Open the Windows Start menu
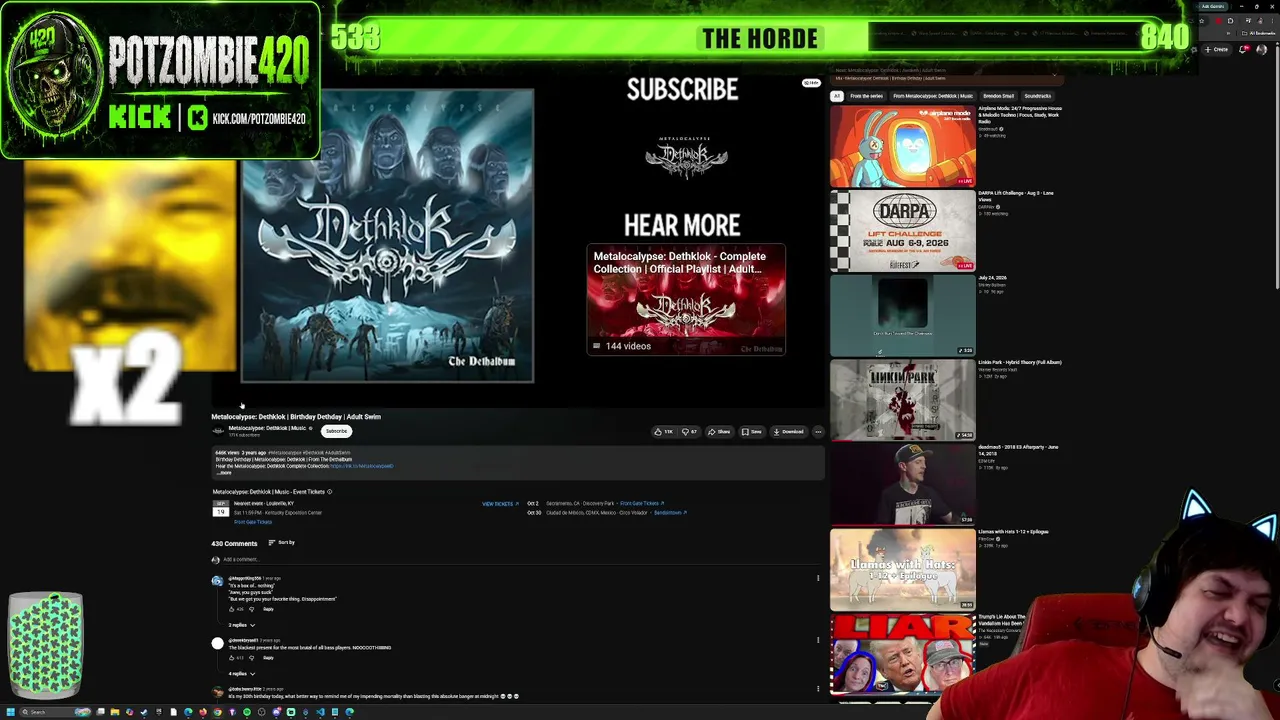The image size is (1280, 720). tap(11, 712)
